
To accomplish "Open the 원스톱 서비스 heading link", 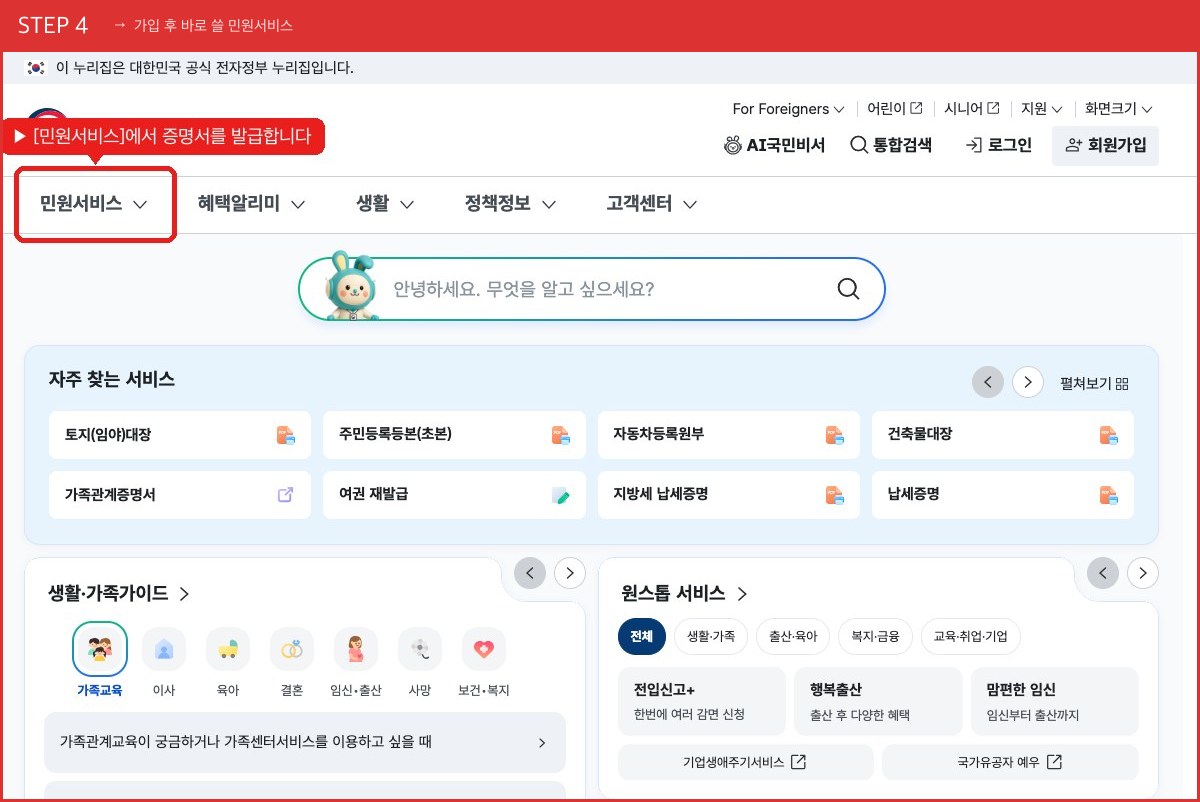I will coord(685,593).
